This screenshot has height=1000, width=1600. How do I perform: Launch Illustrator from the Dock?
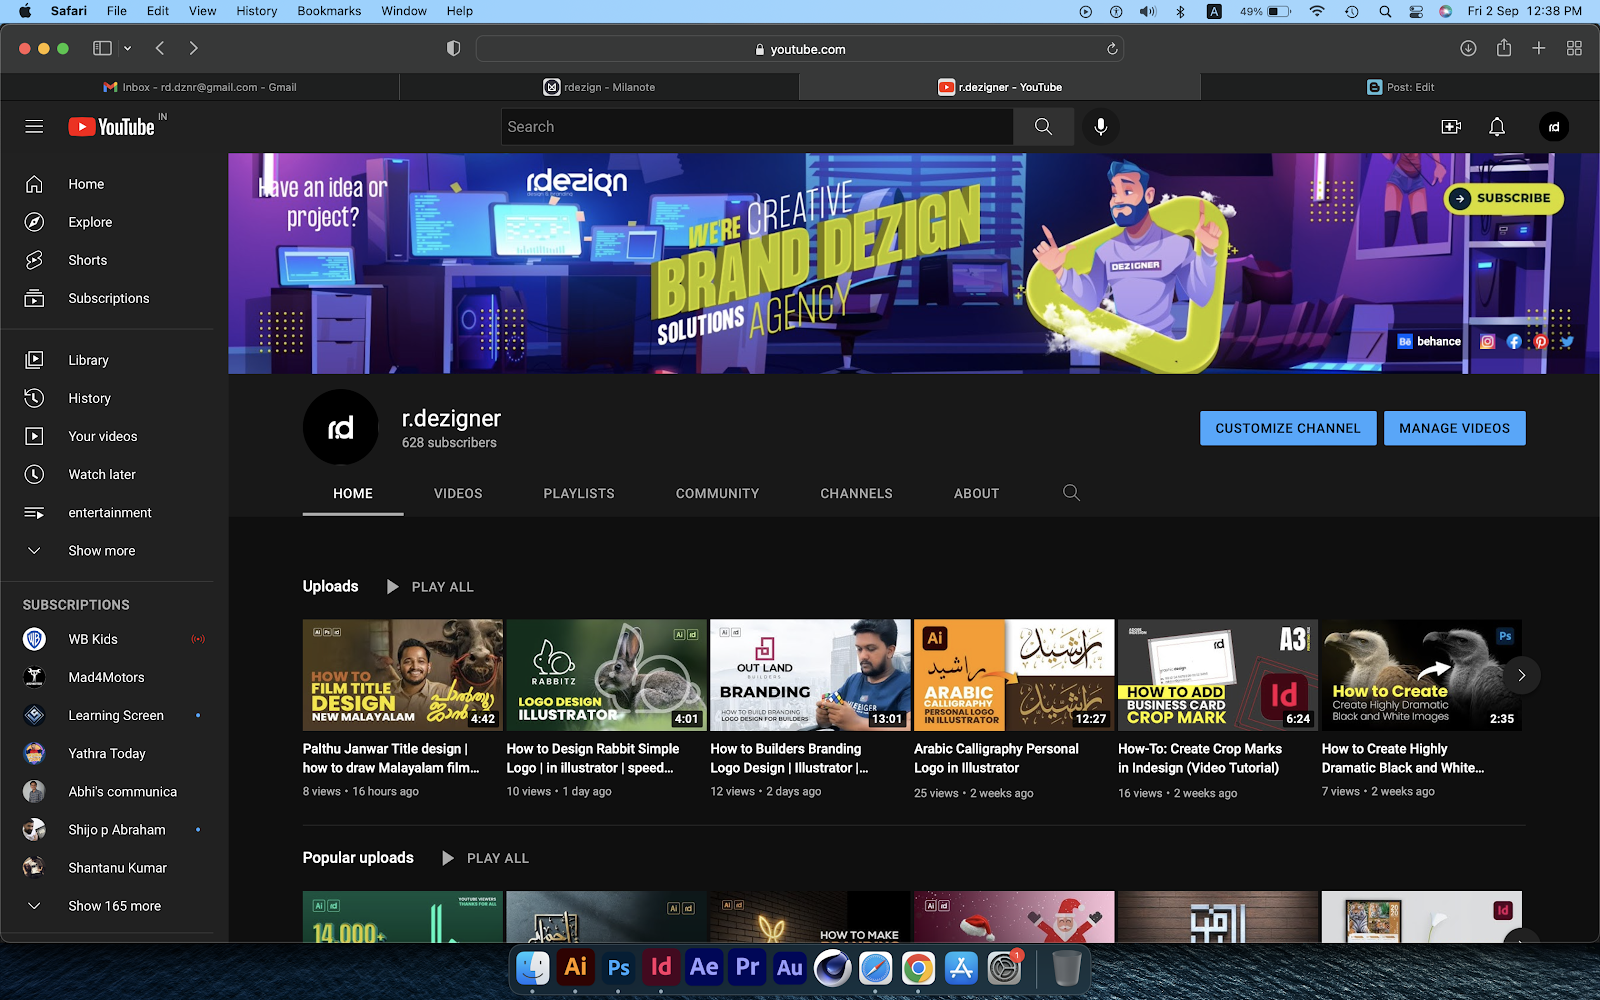click(575, 967)
